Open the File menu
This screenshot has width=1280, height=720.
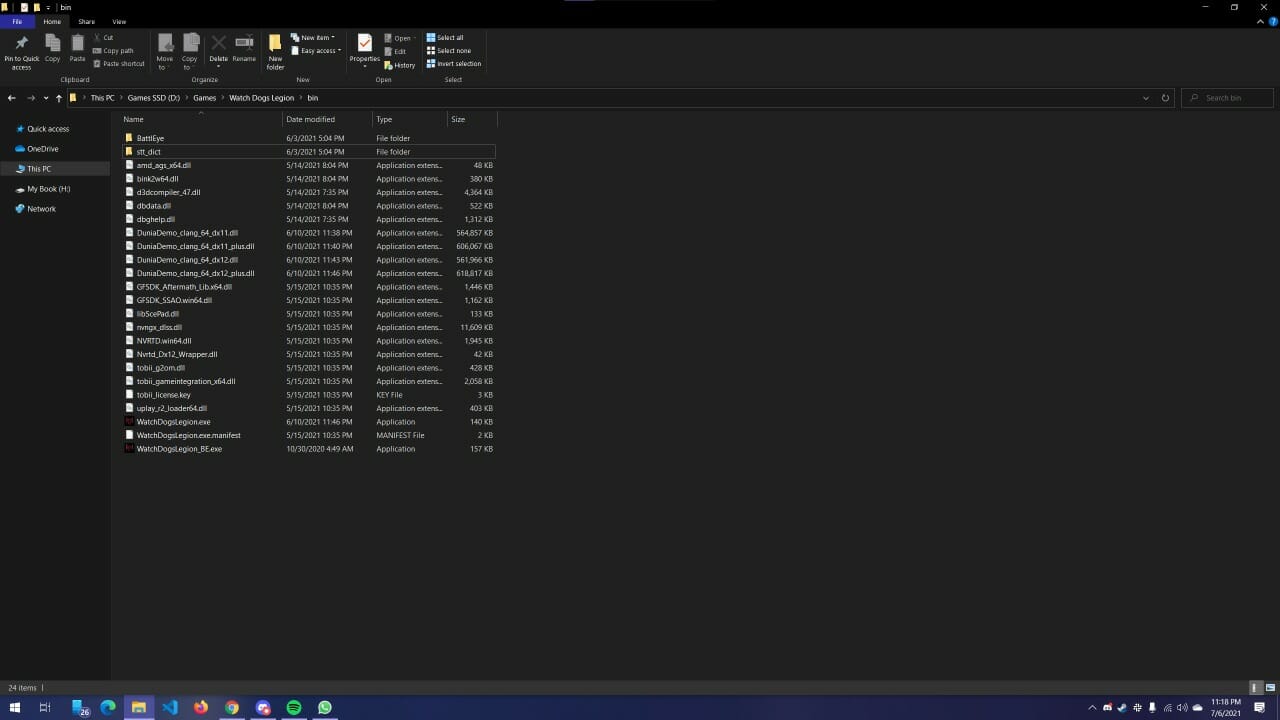(17, 21)
